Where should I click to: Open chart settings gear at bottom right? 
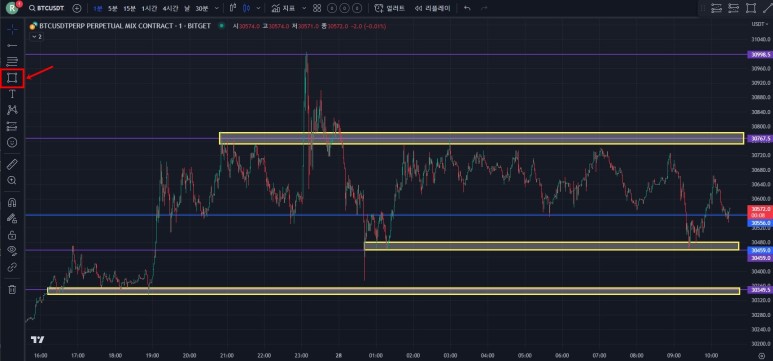coord(762,356)
